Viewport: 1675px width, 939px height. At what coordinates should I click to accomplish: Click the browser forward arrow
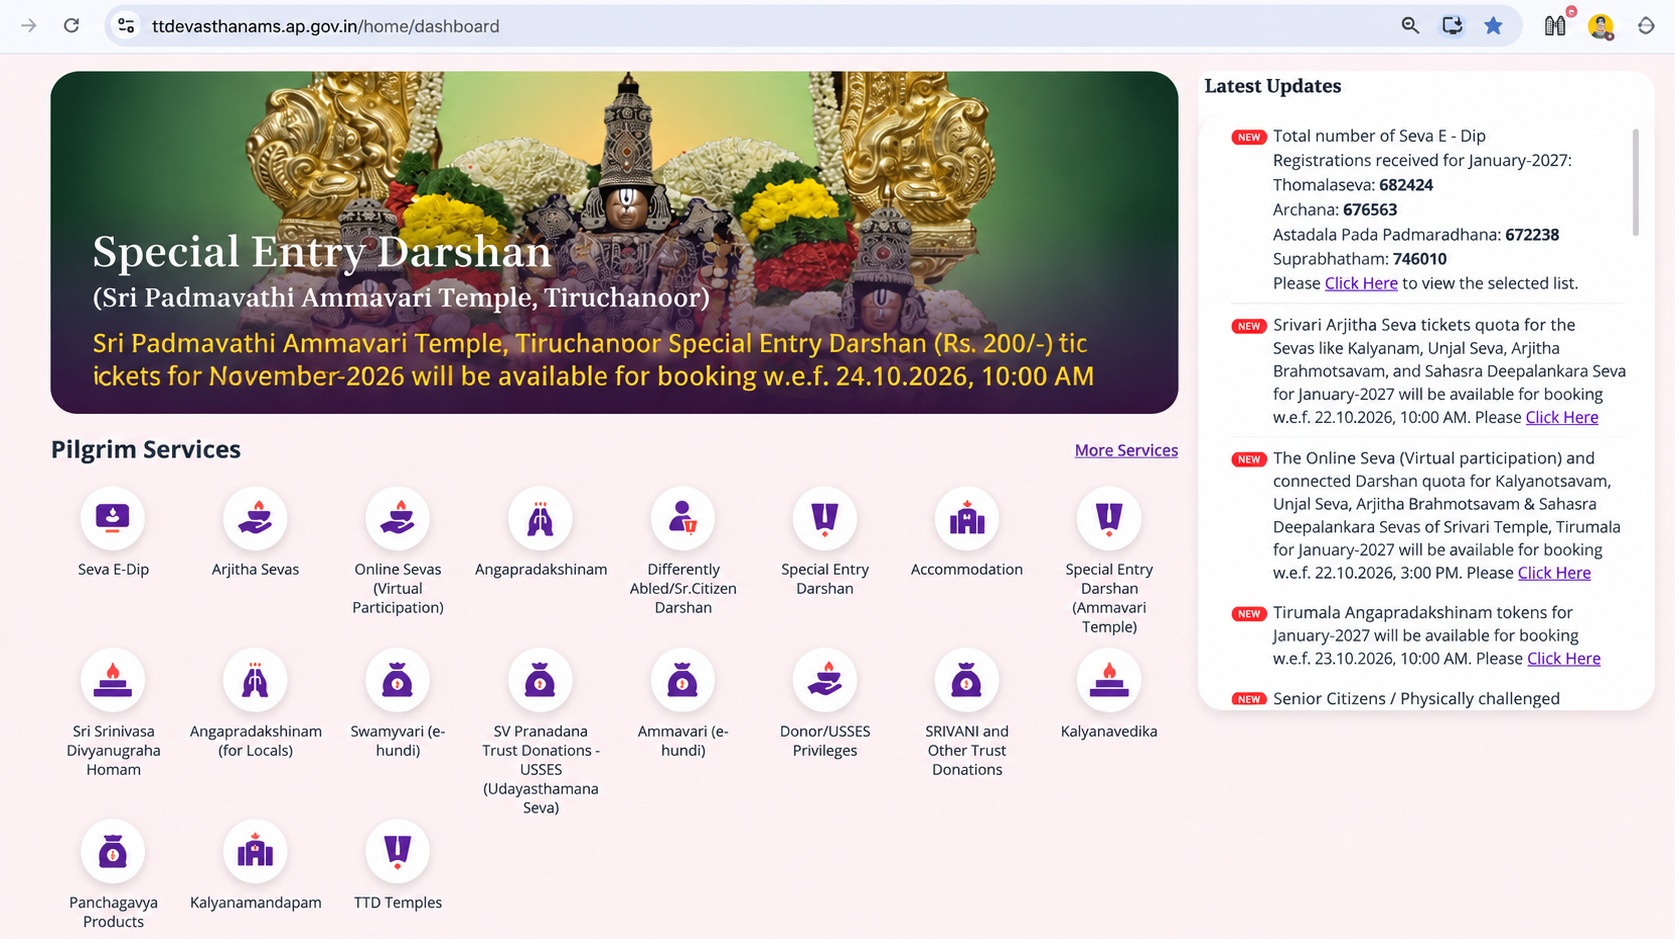[x=28, y=26]
